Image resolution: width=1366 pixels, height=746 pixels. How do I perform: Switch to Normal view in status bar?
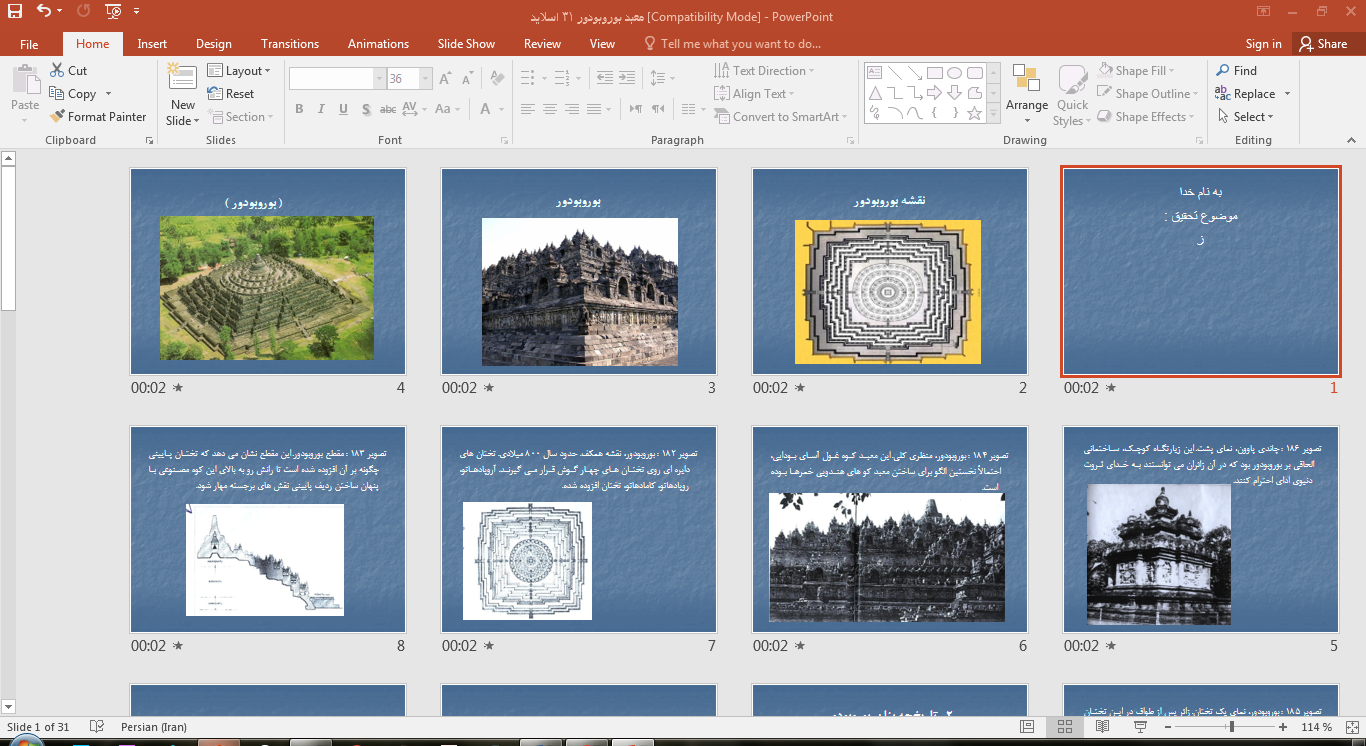click(x=1027, y=727)
